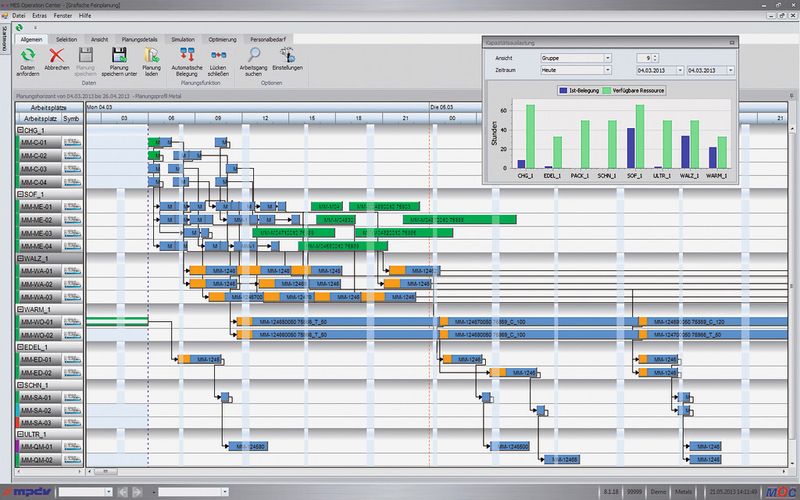Screen dimensions: 800x500
Task: Click the spinner control showing 9
Action: [647, 58]
